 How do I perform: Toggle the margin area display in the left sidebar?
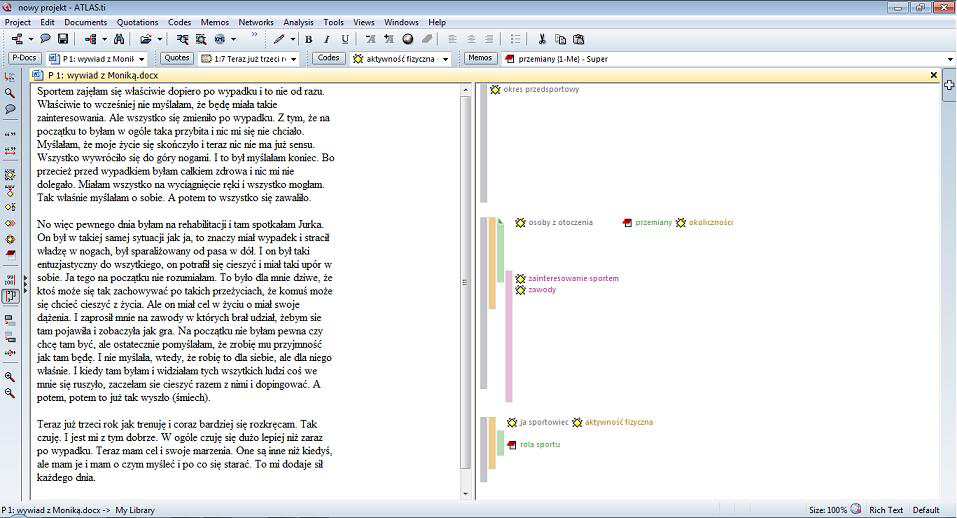point(10,297)
